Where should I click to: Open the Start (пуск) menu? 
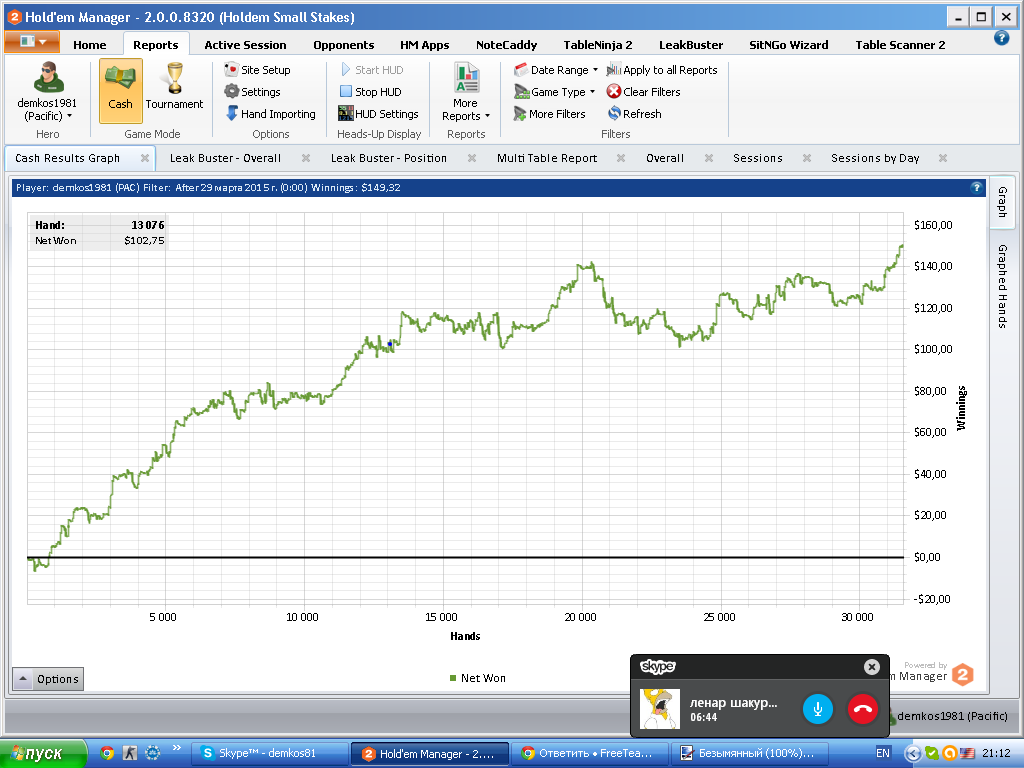[43, 754]
